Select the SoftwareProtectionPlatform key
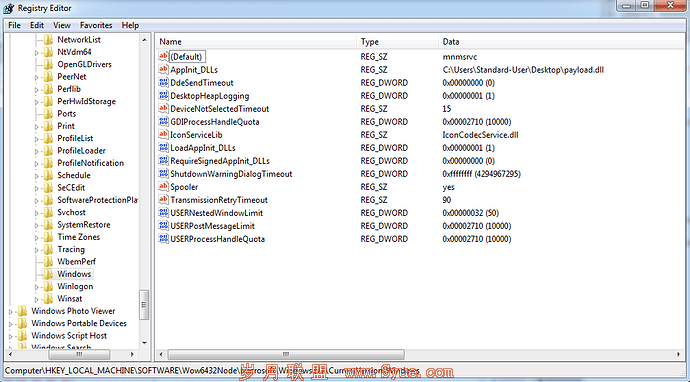690x382 pixels. [97, 200]
